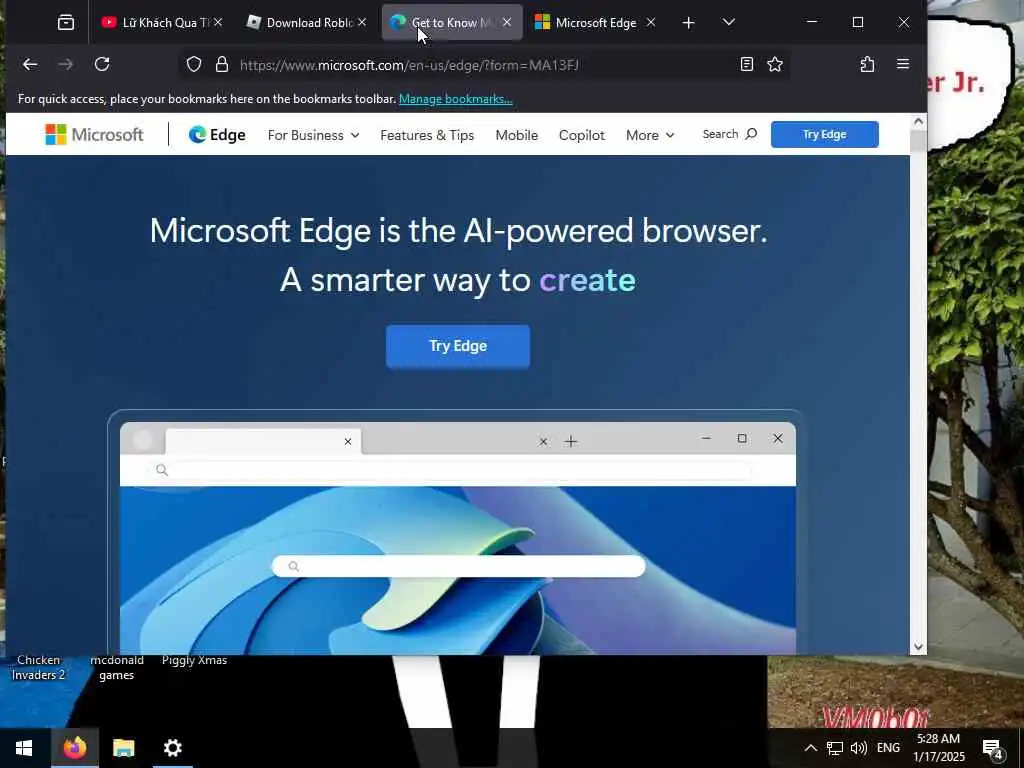Select mcdonald games desktop shortcut
Viewport: 1024px width, 768px height.
click(117, 667)
